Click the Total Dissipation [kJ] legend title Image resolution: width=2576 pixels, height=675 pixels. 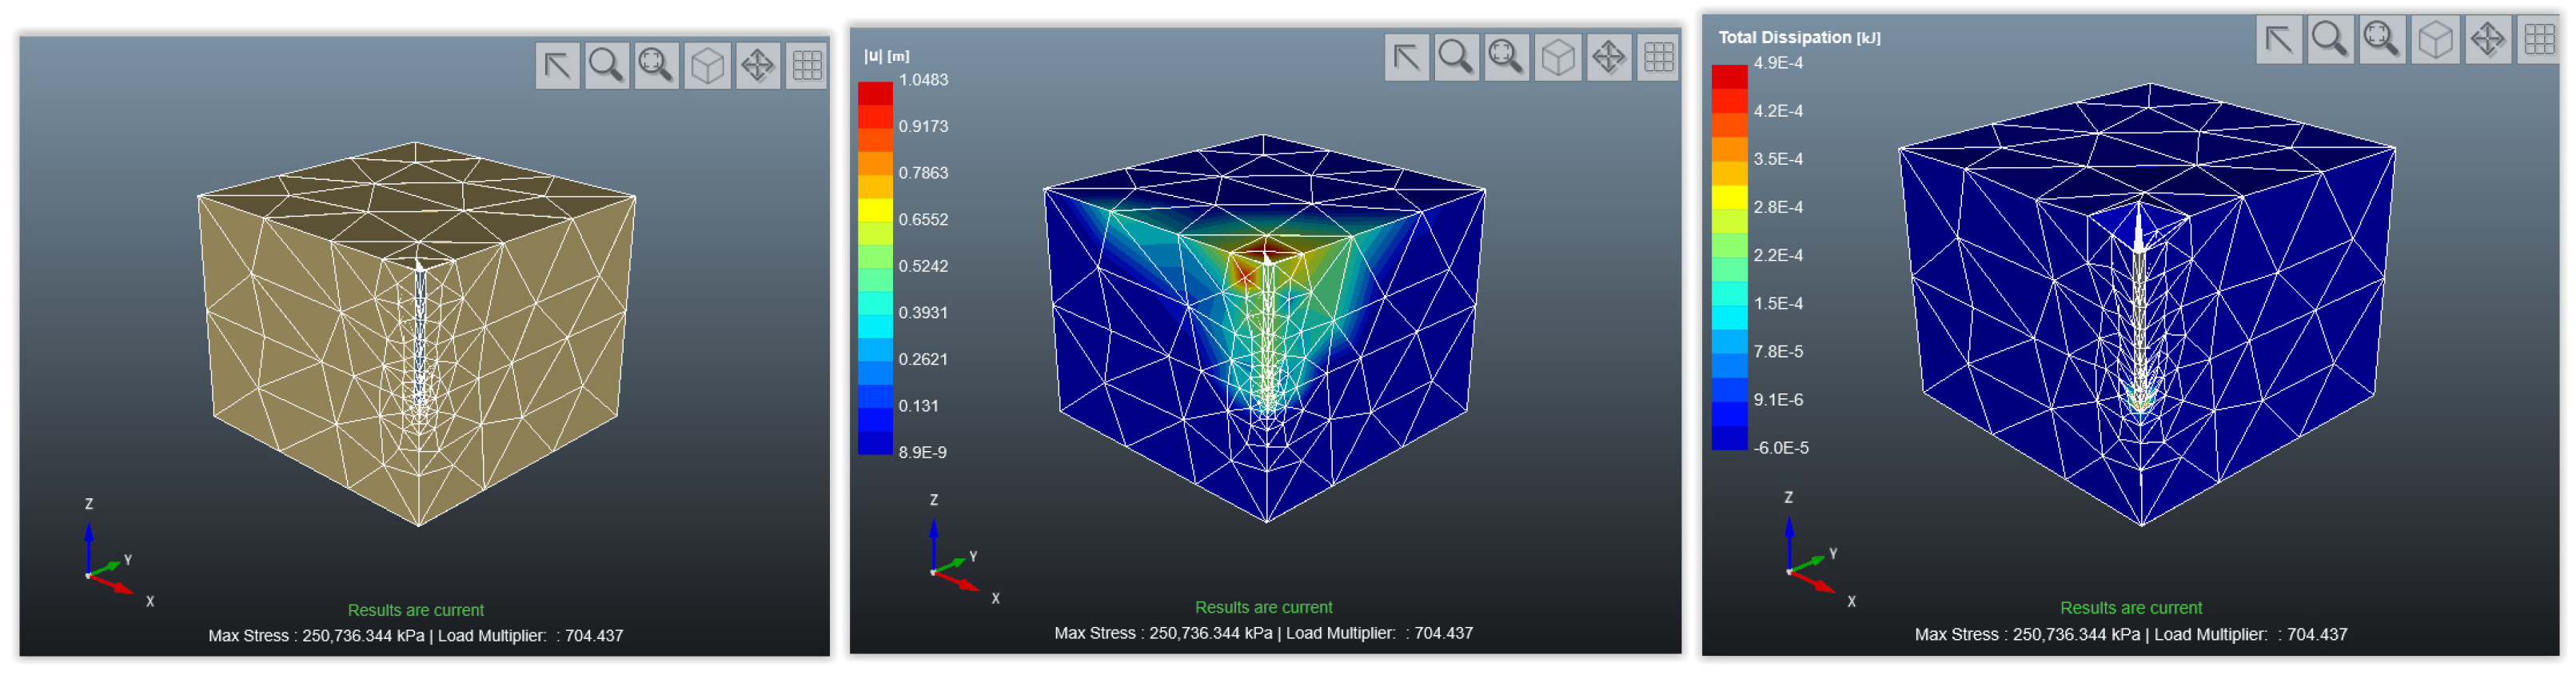1798,38
